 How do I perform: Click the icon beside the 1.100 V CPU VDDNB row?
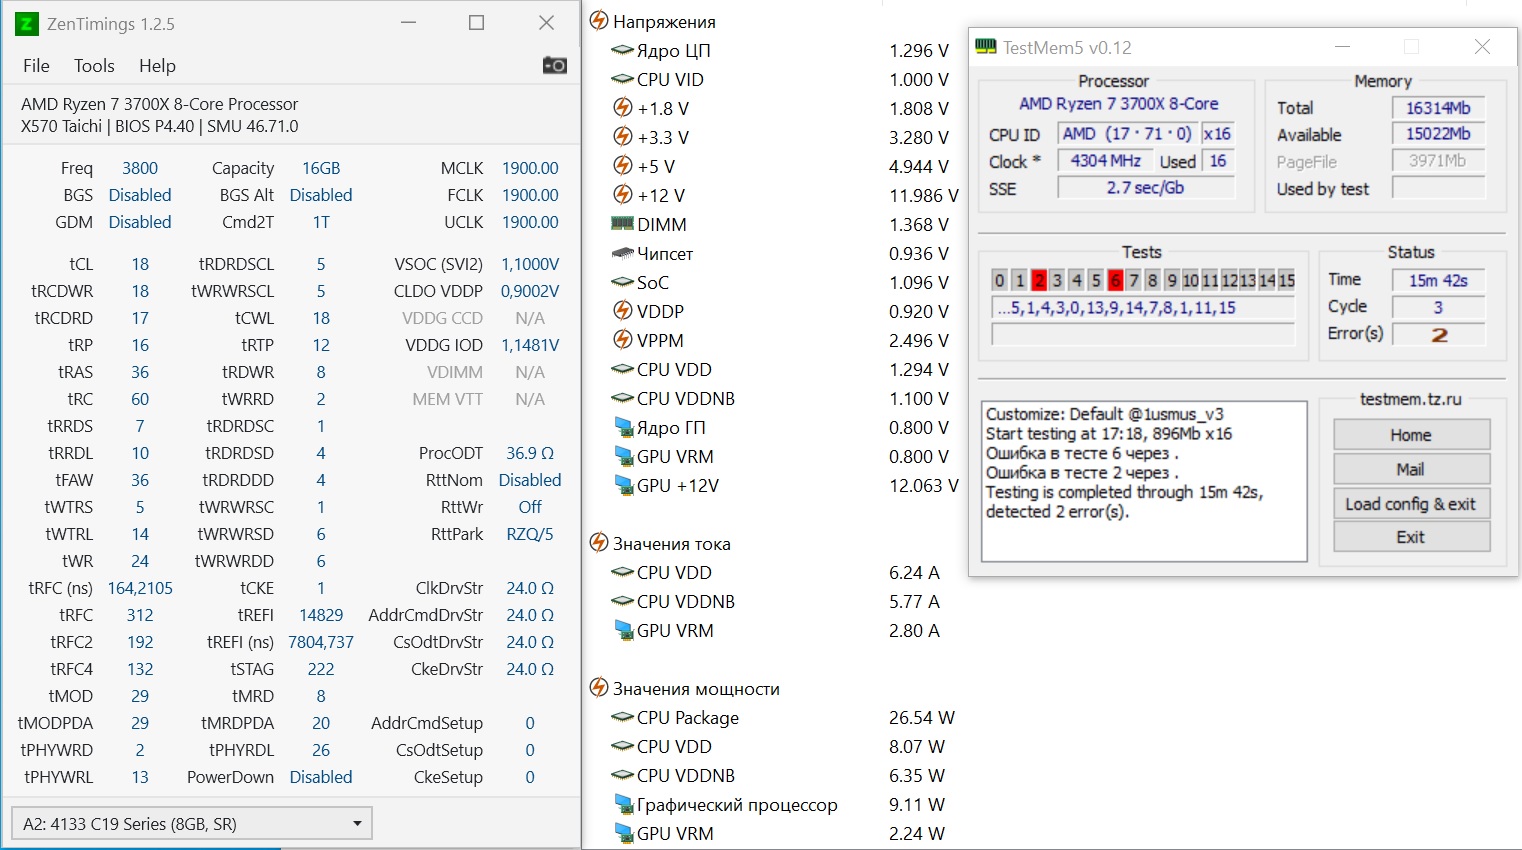622,398
